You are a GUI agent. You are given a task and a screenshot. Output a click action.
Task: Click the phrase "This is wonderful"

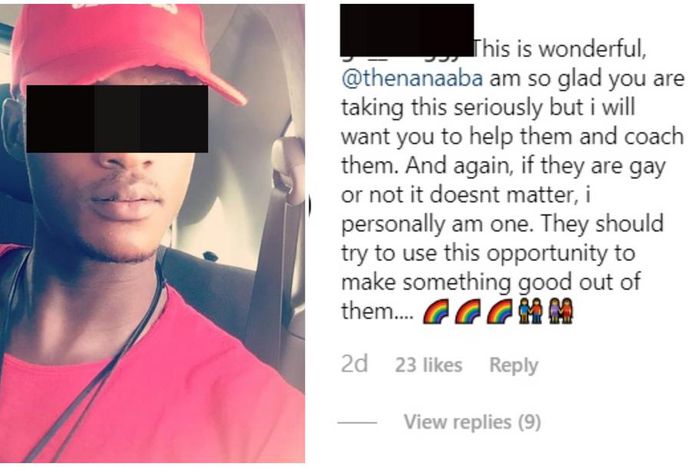tap(558, 49)
